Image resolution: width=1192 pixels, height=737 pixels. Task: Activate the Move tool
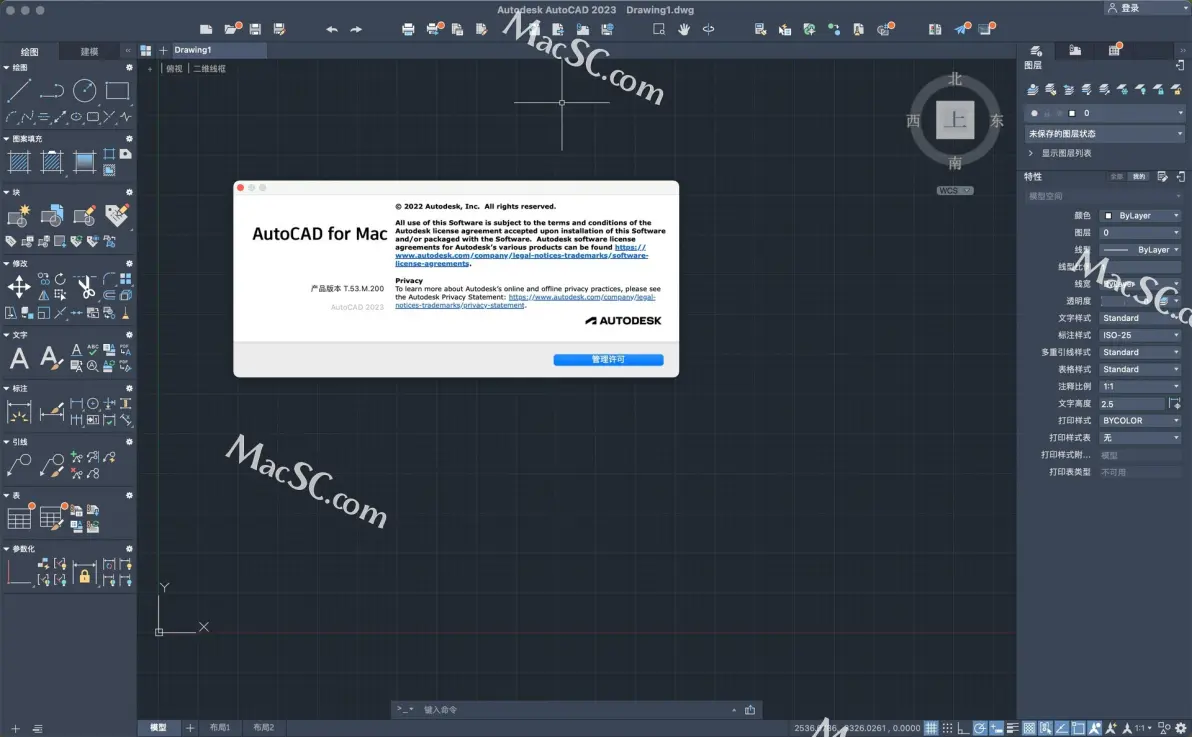tap(19, 287)
